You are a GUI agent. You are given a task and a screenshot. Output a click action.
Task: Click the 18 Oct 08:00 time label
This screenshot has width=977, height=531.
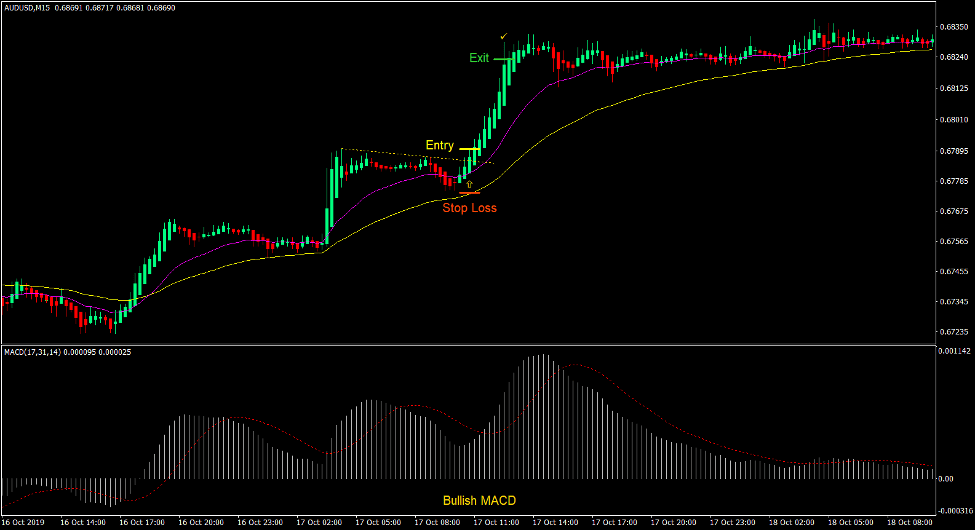pyautogui.click(x=911, y=522)
